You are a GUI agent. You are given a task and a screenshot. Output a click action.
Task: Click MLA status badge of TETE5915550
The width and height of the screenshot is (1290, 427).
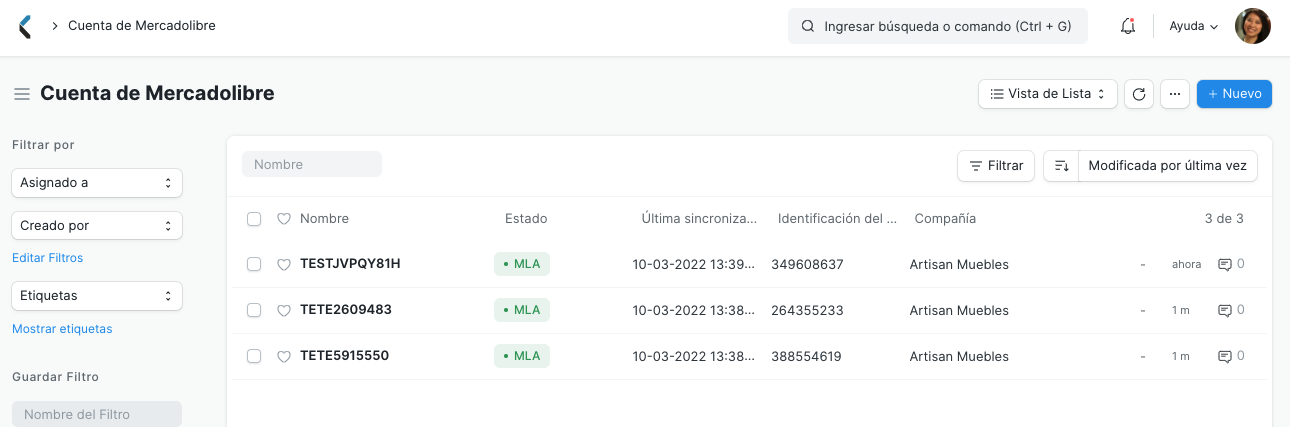pyautogui.click(x=522, y=356)
